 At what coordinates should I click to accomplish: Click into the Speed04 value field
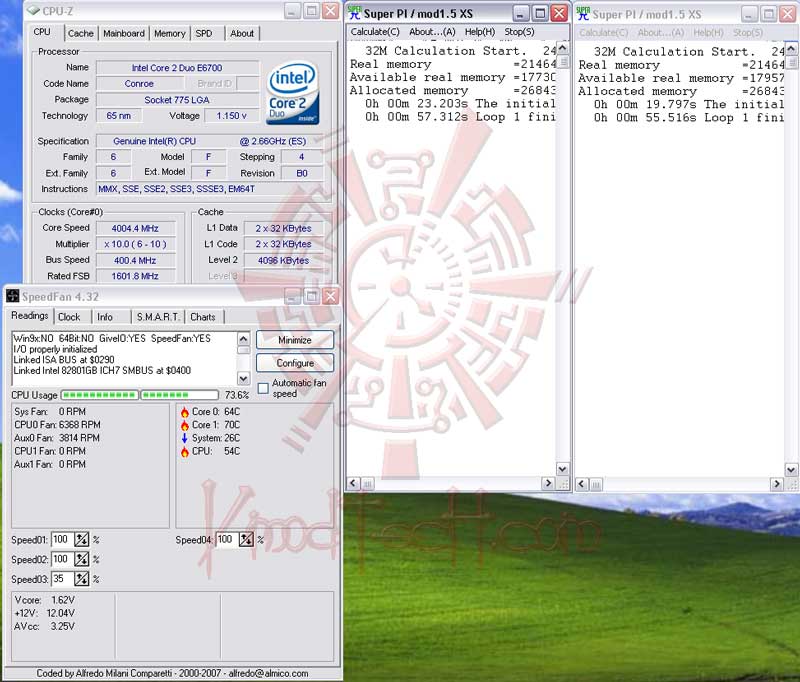pyautogui.click(x=228, y=539)
